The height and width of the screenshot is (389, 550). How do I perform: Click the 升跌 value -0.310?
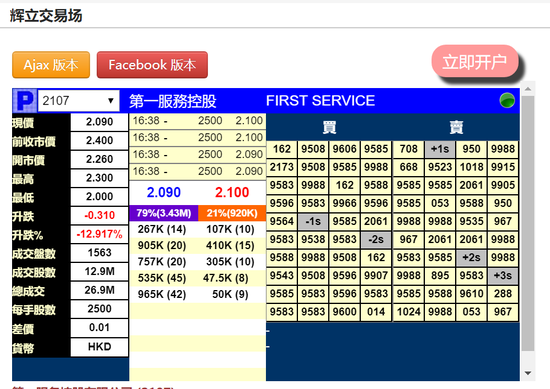pyautogui.click(x=100, y=215)
